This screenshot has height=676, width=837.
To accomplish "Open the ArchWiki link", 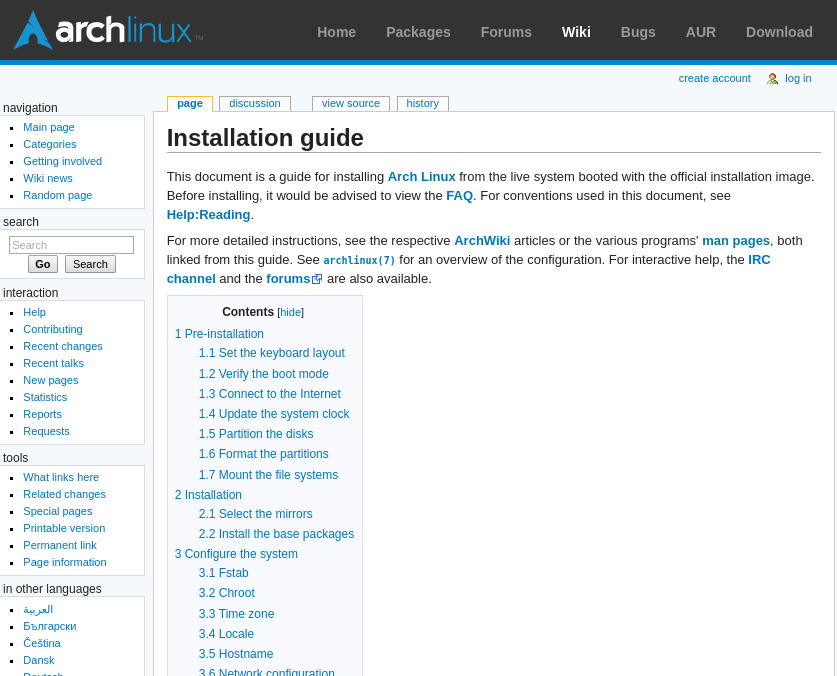I will [482, 241].
